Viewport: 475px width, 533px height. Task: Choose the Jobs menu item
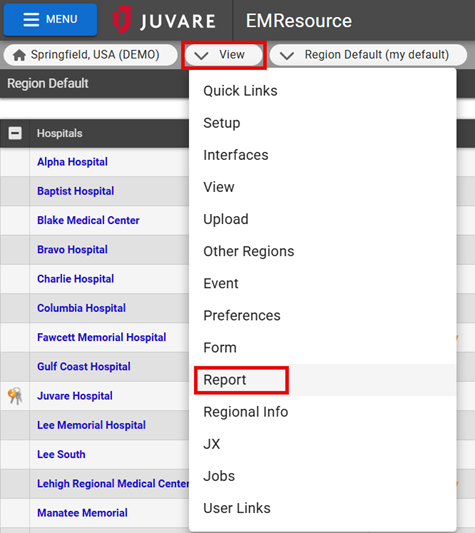[x=322, y=476]
